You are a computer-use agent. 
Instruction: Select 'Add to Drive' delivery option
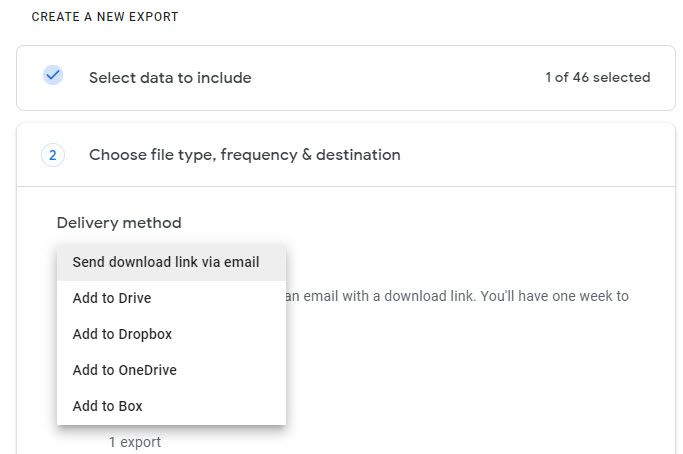(x=112, y=298)
